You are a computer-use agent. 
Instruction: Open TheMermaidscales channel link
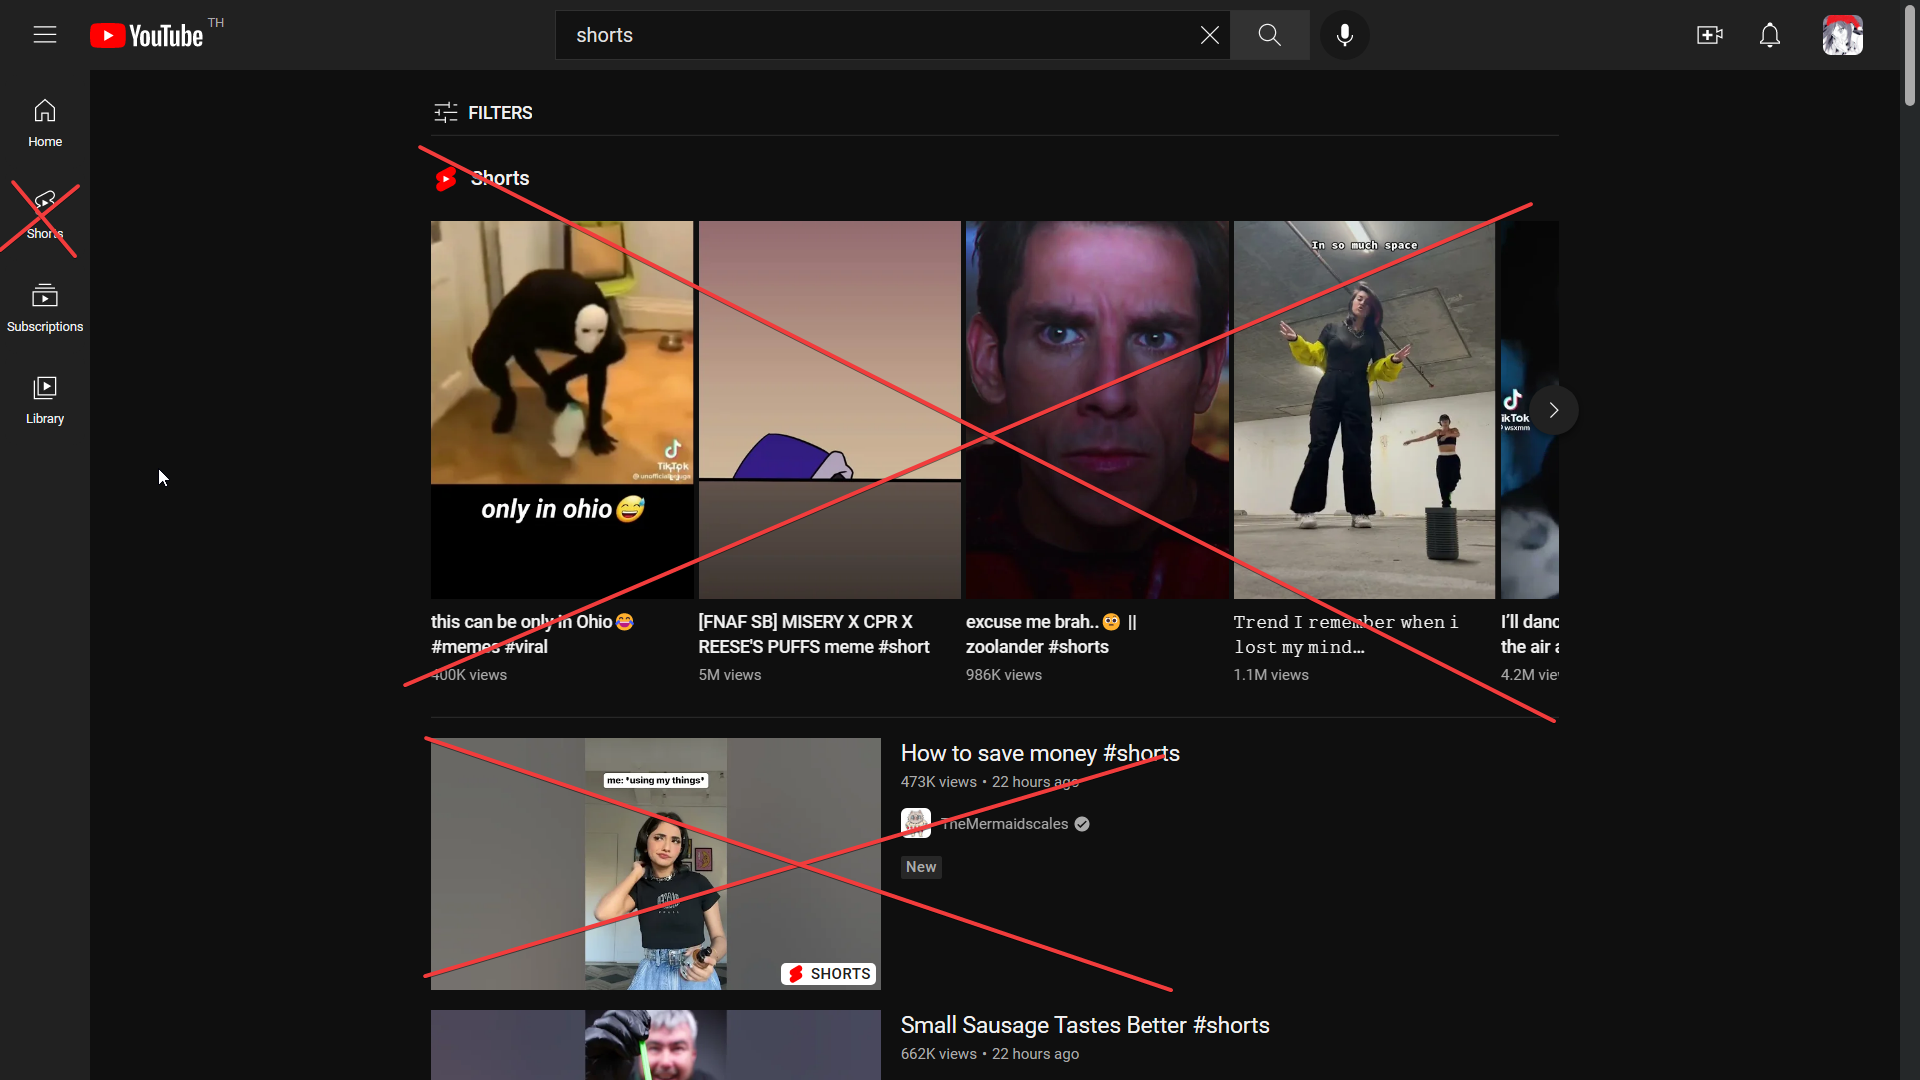(x=1004, y=824)
